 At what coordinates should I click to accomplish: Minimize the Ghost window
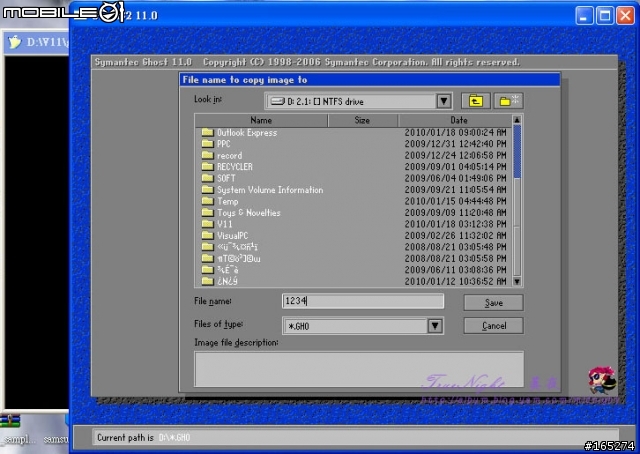click(584, 16)
